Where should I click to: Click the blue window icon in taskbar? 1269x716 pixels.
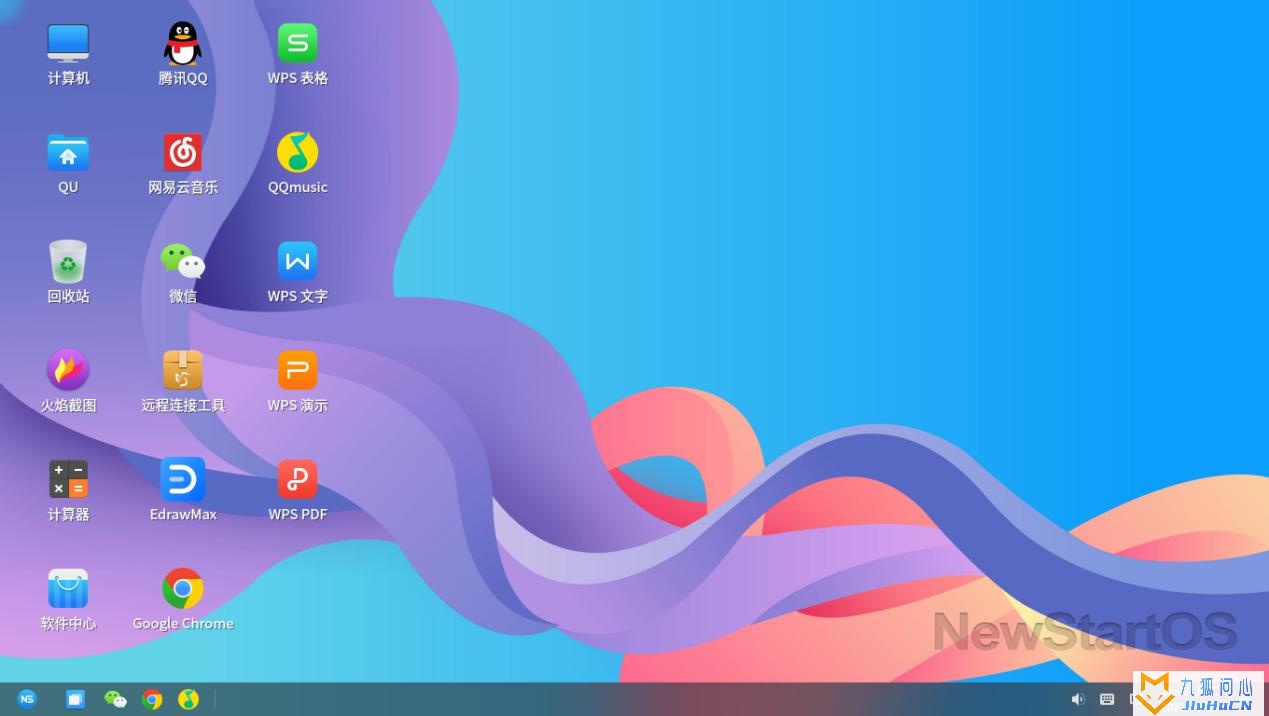[x=75, y=699]
